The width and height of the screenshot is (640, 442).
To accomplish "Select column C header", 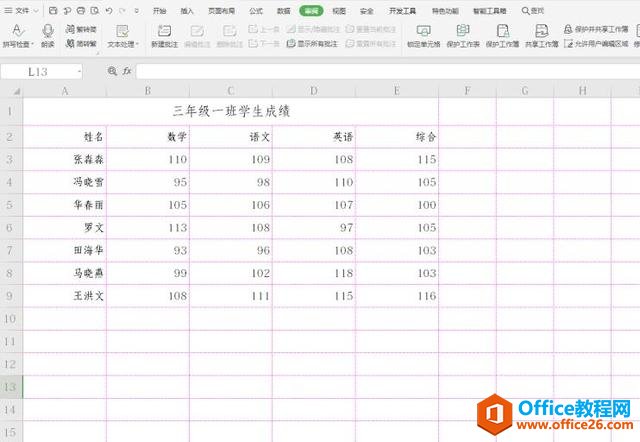I will pos(231,91).
